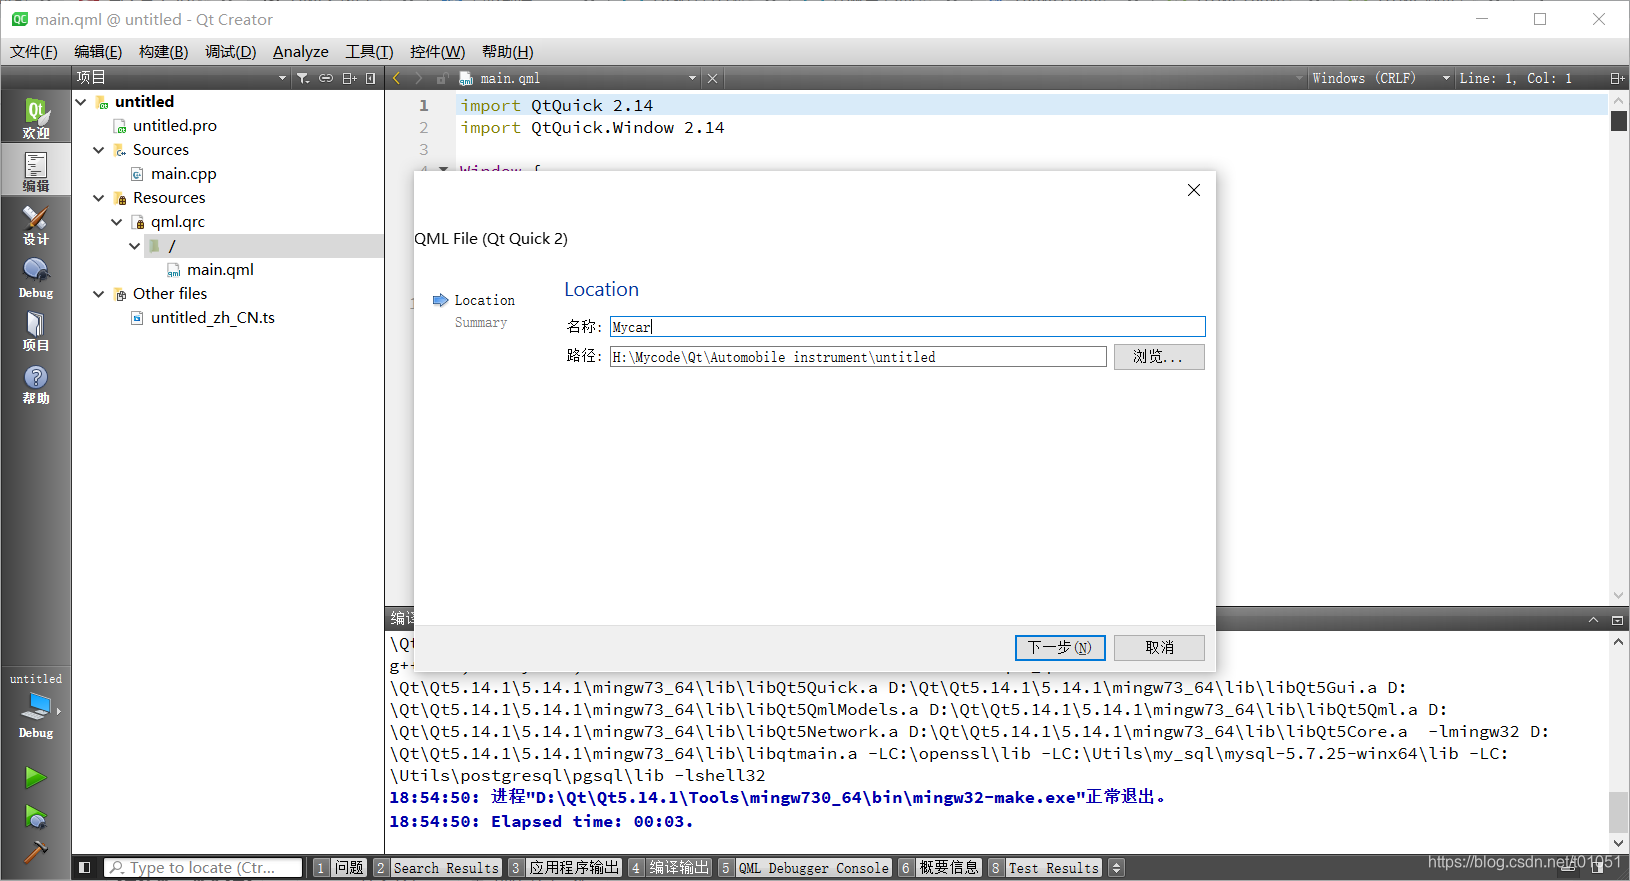Close the project side panel
1630x881 pixels.
(371, 78)
